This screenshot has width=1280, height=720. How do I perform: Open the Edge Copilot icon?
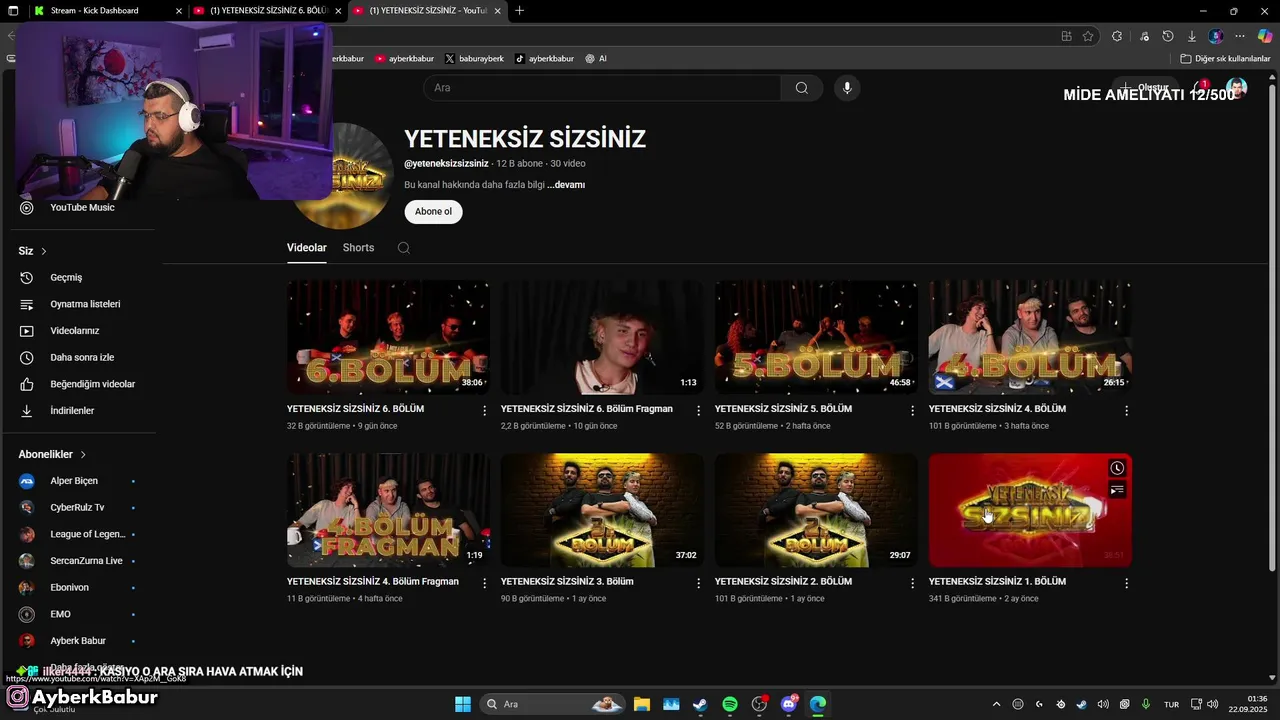pos(1265,36)
